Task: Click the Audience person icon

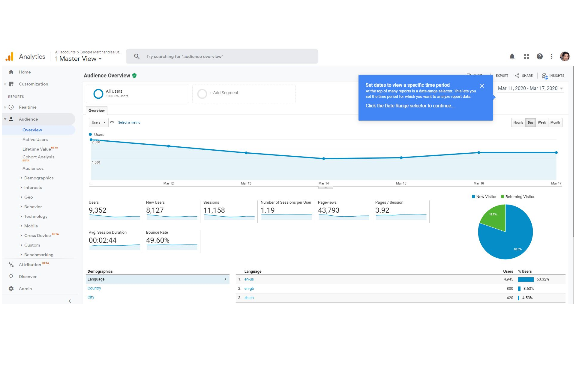Action: tap(11, 119)
